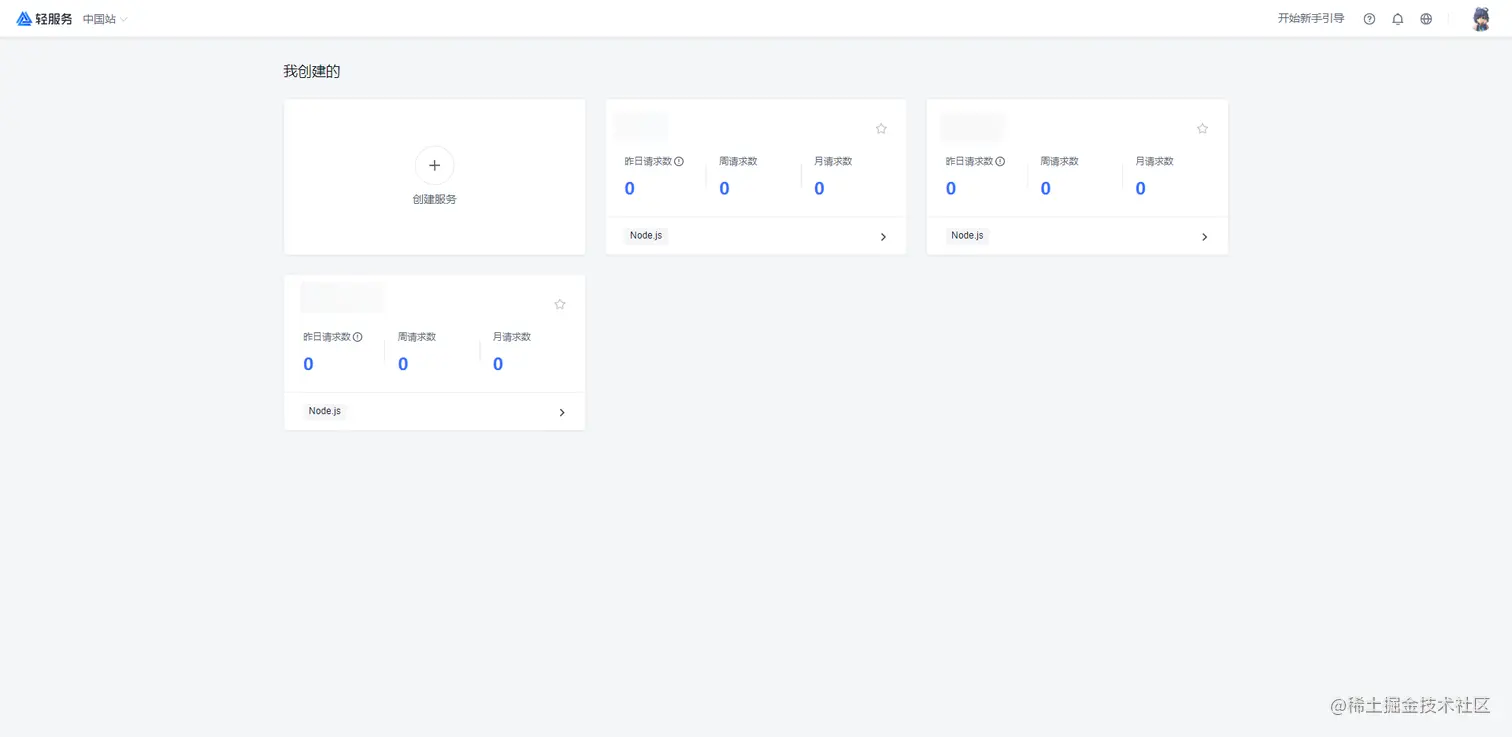Click the 昨日请求数 info icon on the card beside 创建服务
Image resolution: width=1512 pixels, height=737 pixels.
pos(679,161)
